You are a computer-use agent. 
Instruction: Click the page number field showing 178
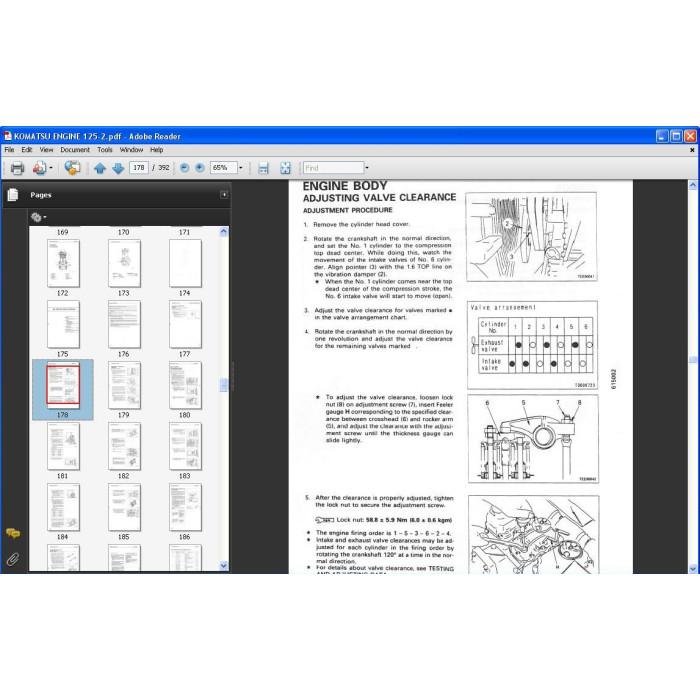pyautogui.click(x=139, y=168)
